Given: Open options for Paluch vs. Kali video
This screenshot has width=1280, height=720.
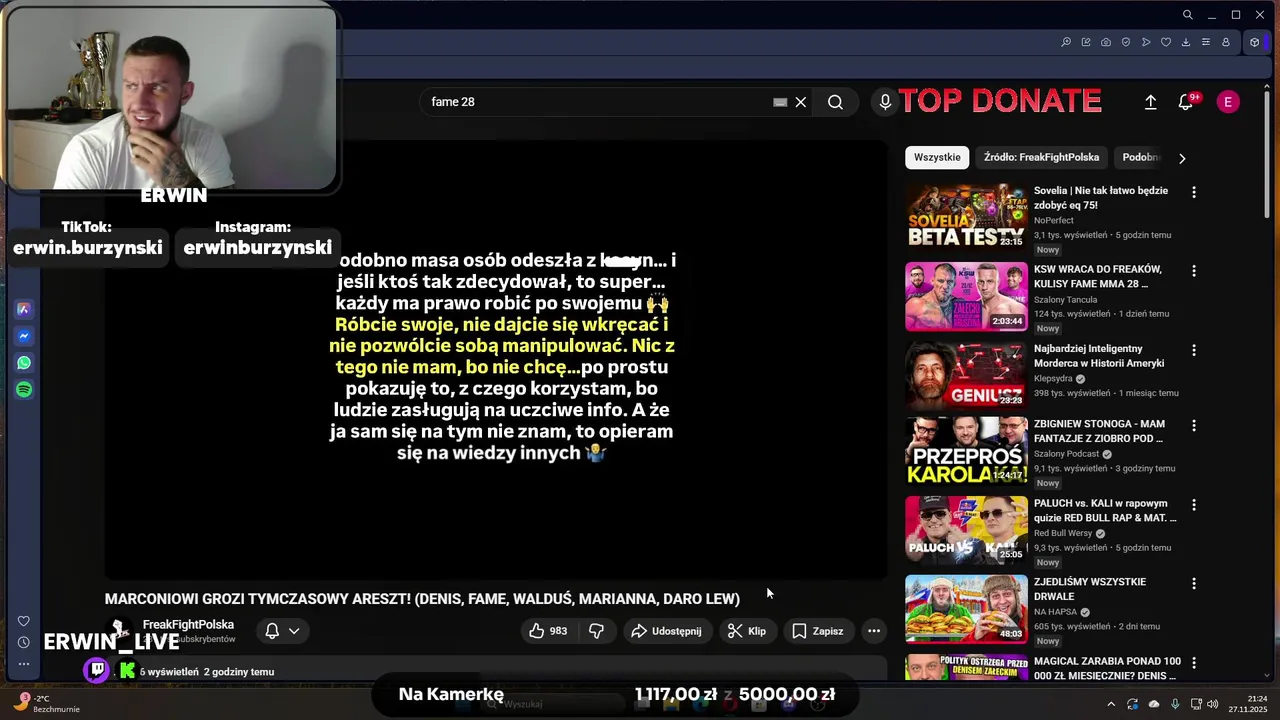Looking at the screenshot, I should coord(1193,505).
